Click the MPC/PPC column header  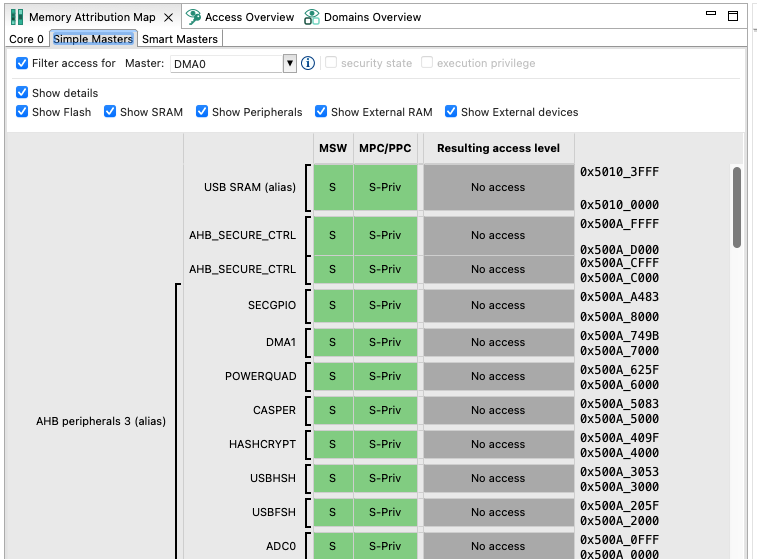coord(385,148)
